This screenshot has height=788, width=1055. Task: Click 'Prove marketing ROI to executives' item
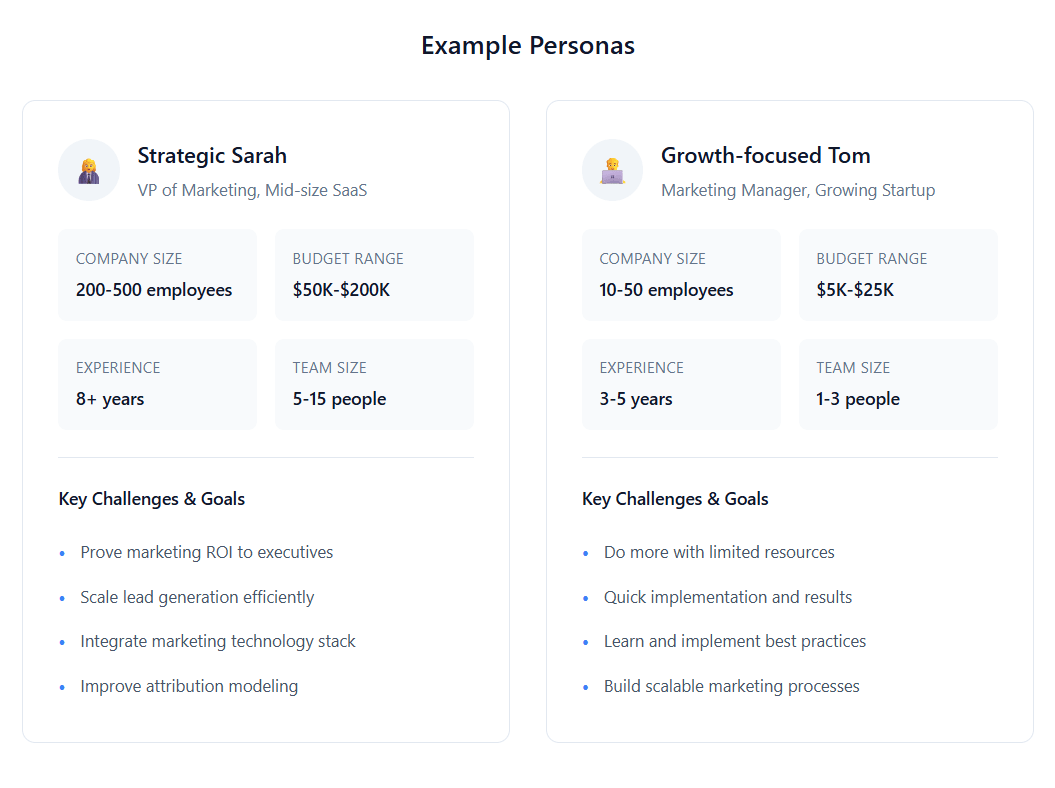point(207,552)
